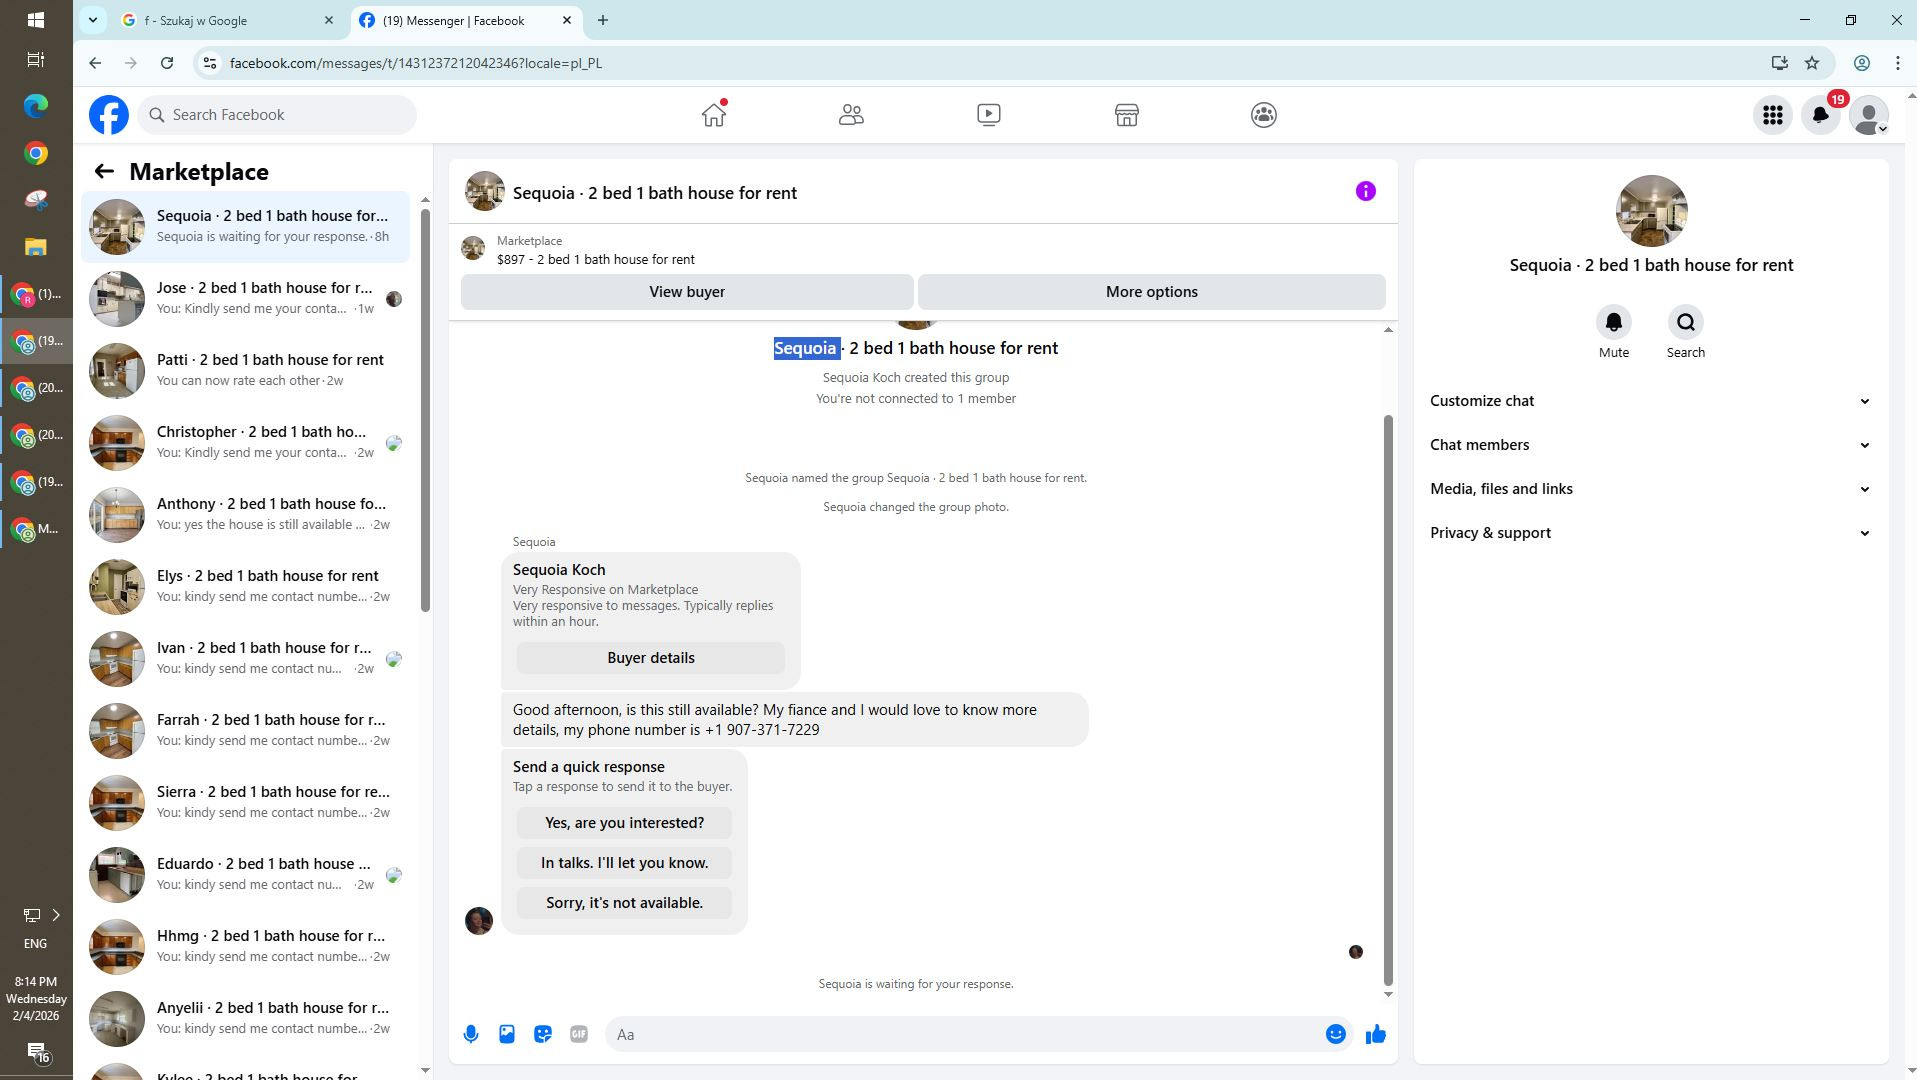Open Buyer details button
Image resolution: width=1917 pixels, height=1080 pixels.
(650, 658)
